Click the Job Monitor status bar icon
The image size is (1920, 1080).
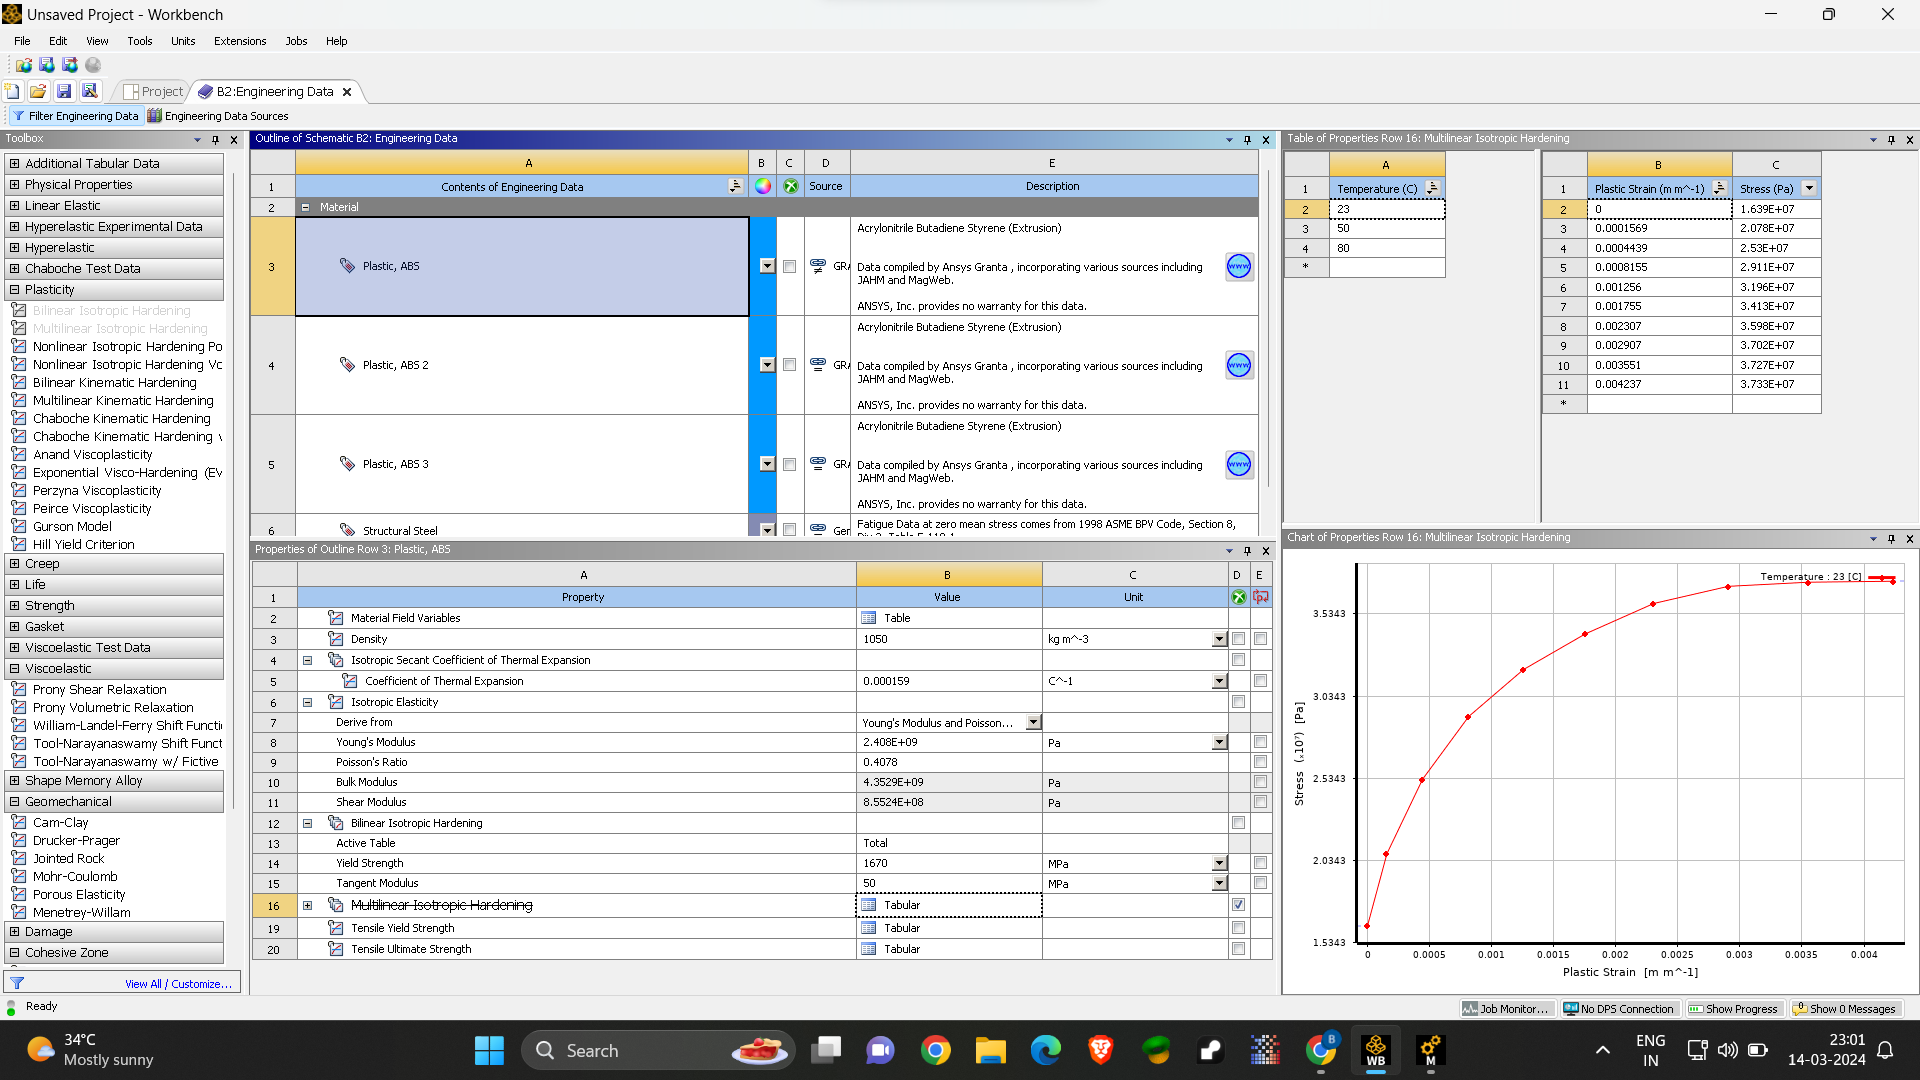[1505, 1009]
